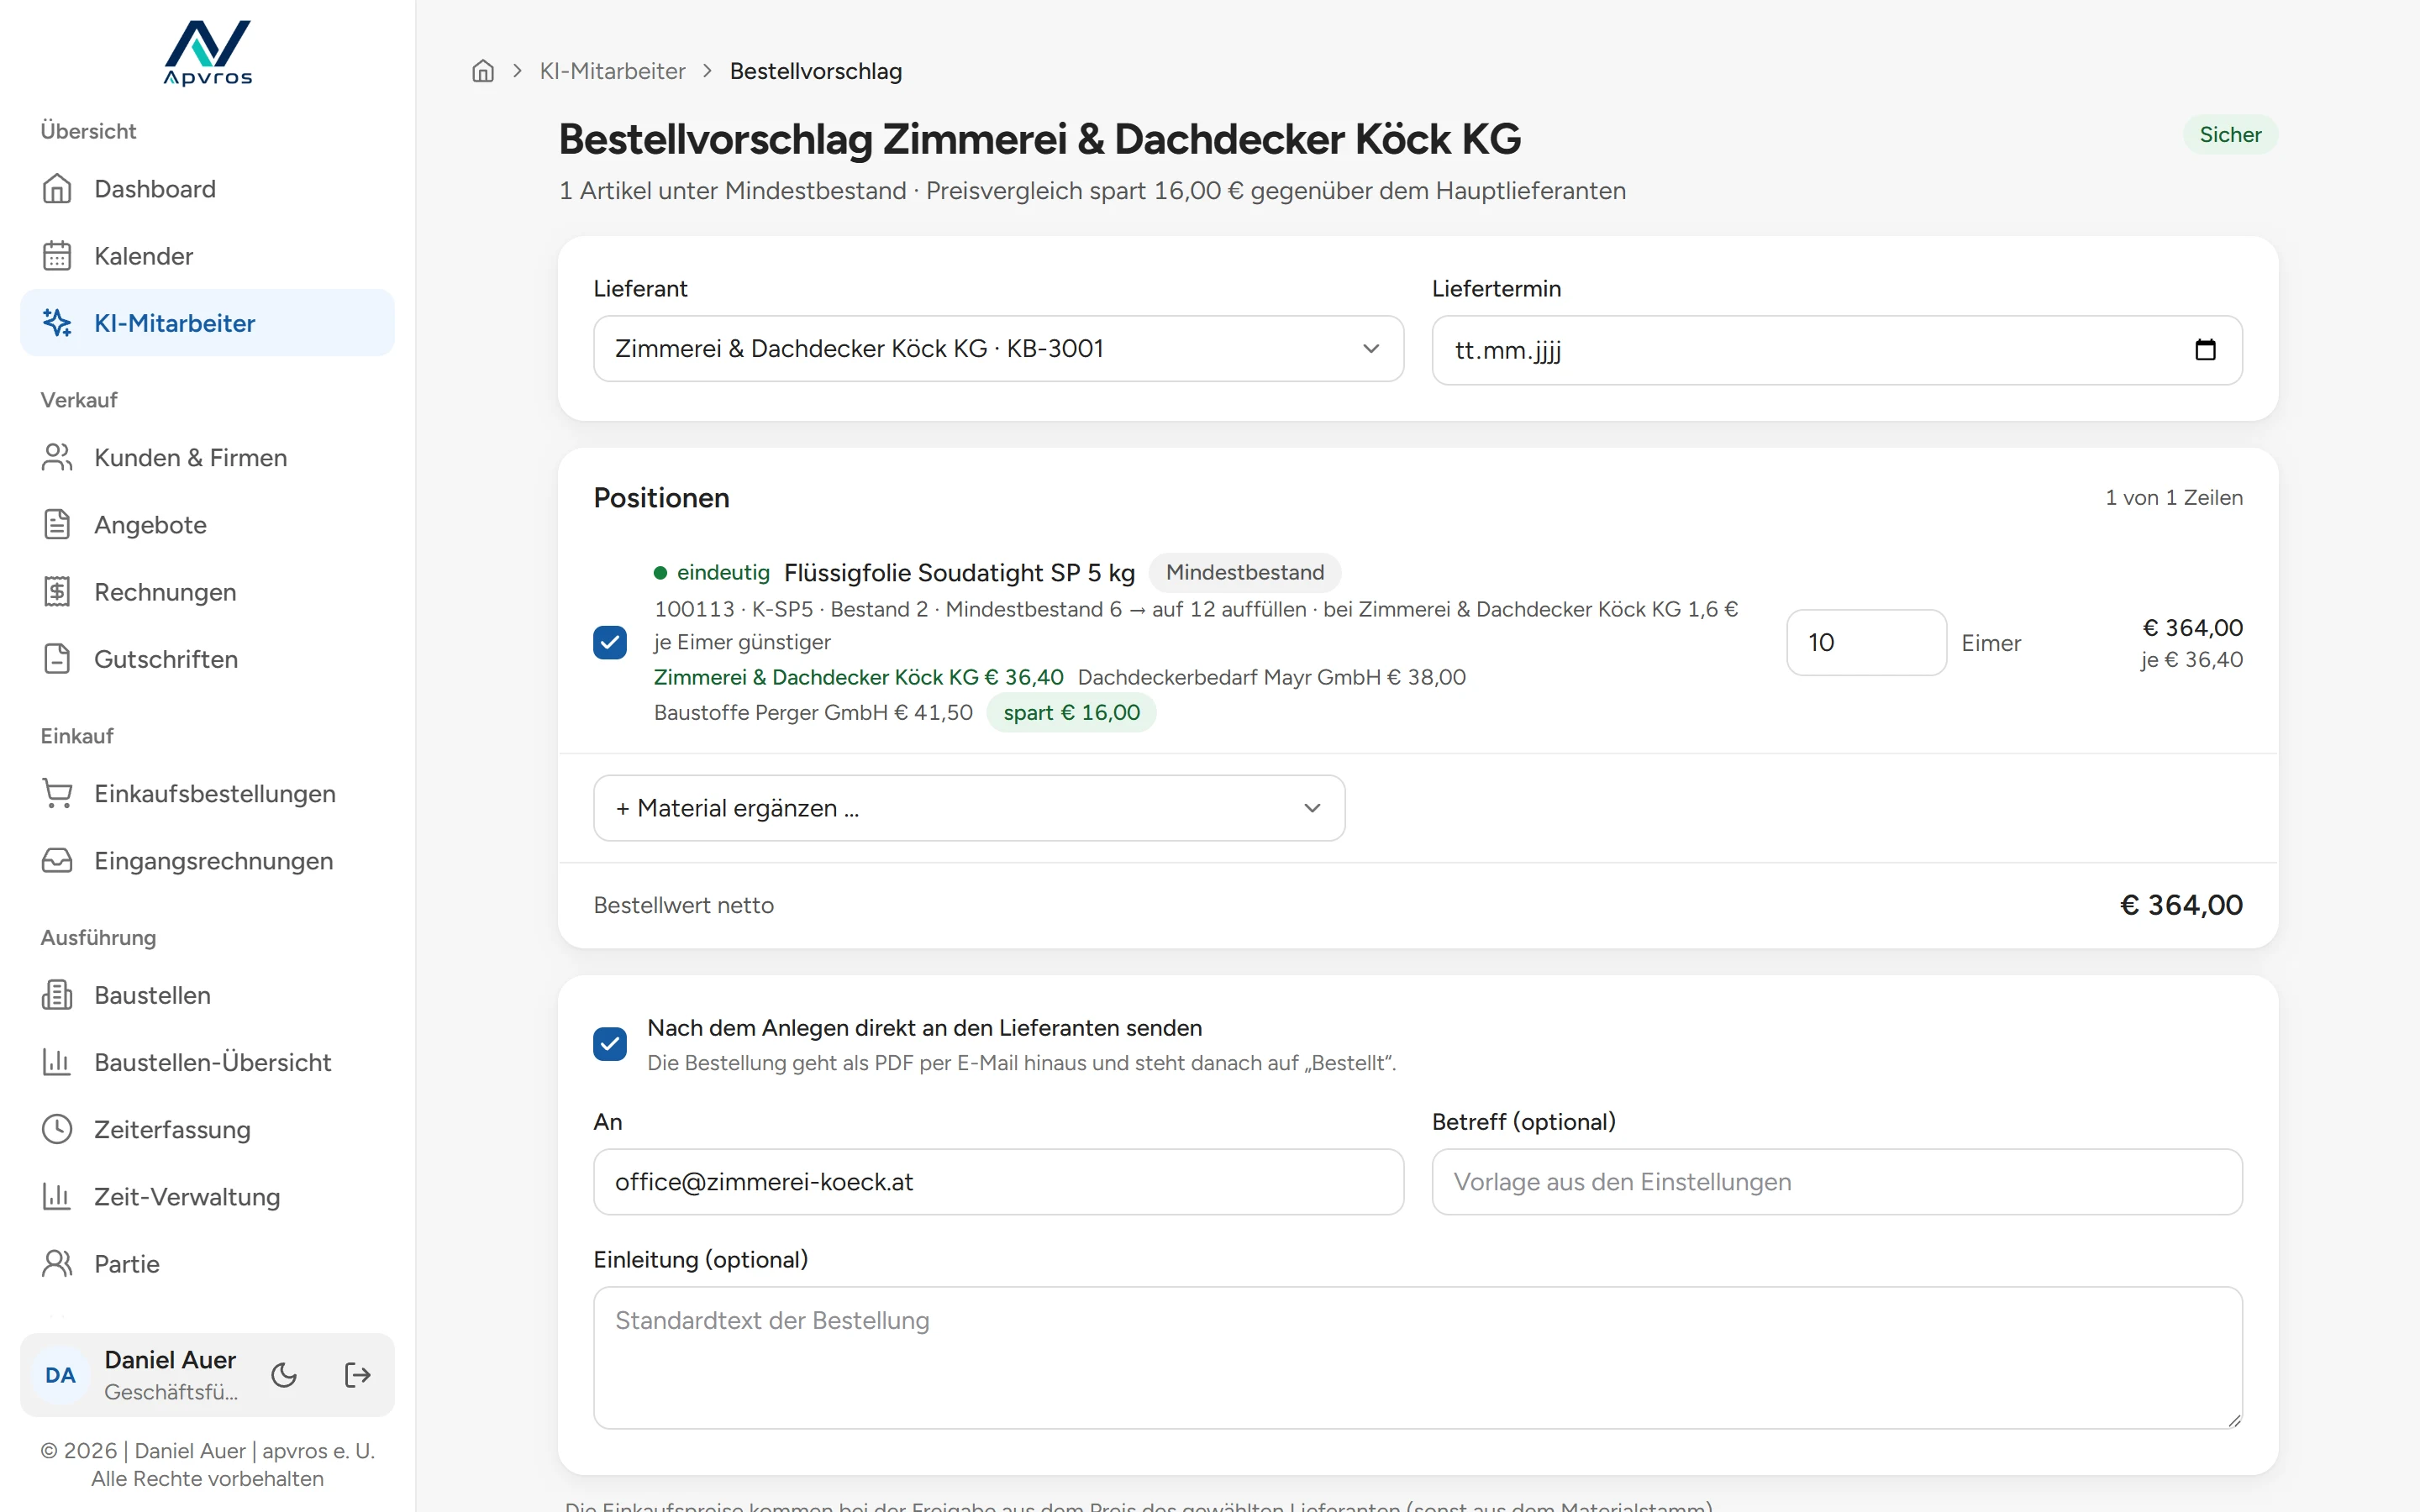
Task: Click the Angebote document icon
Action: (x=57, y=524)
